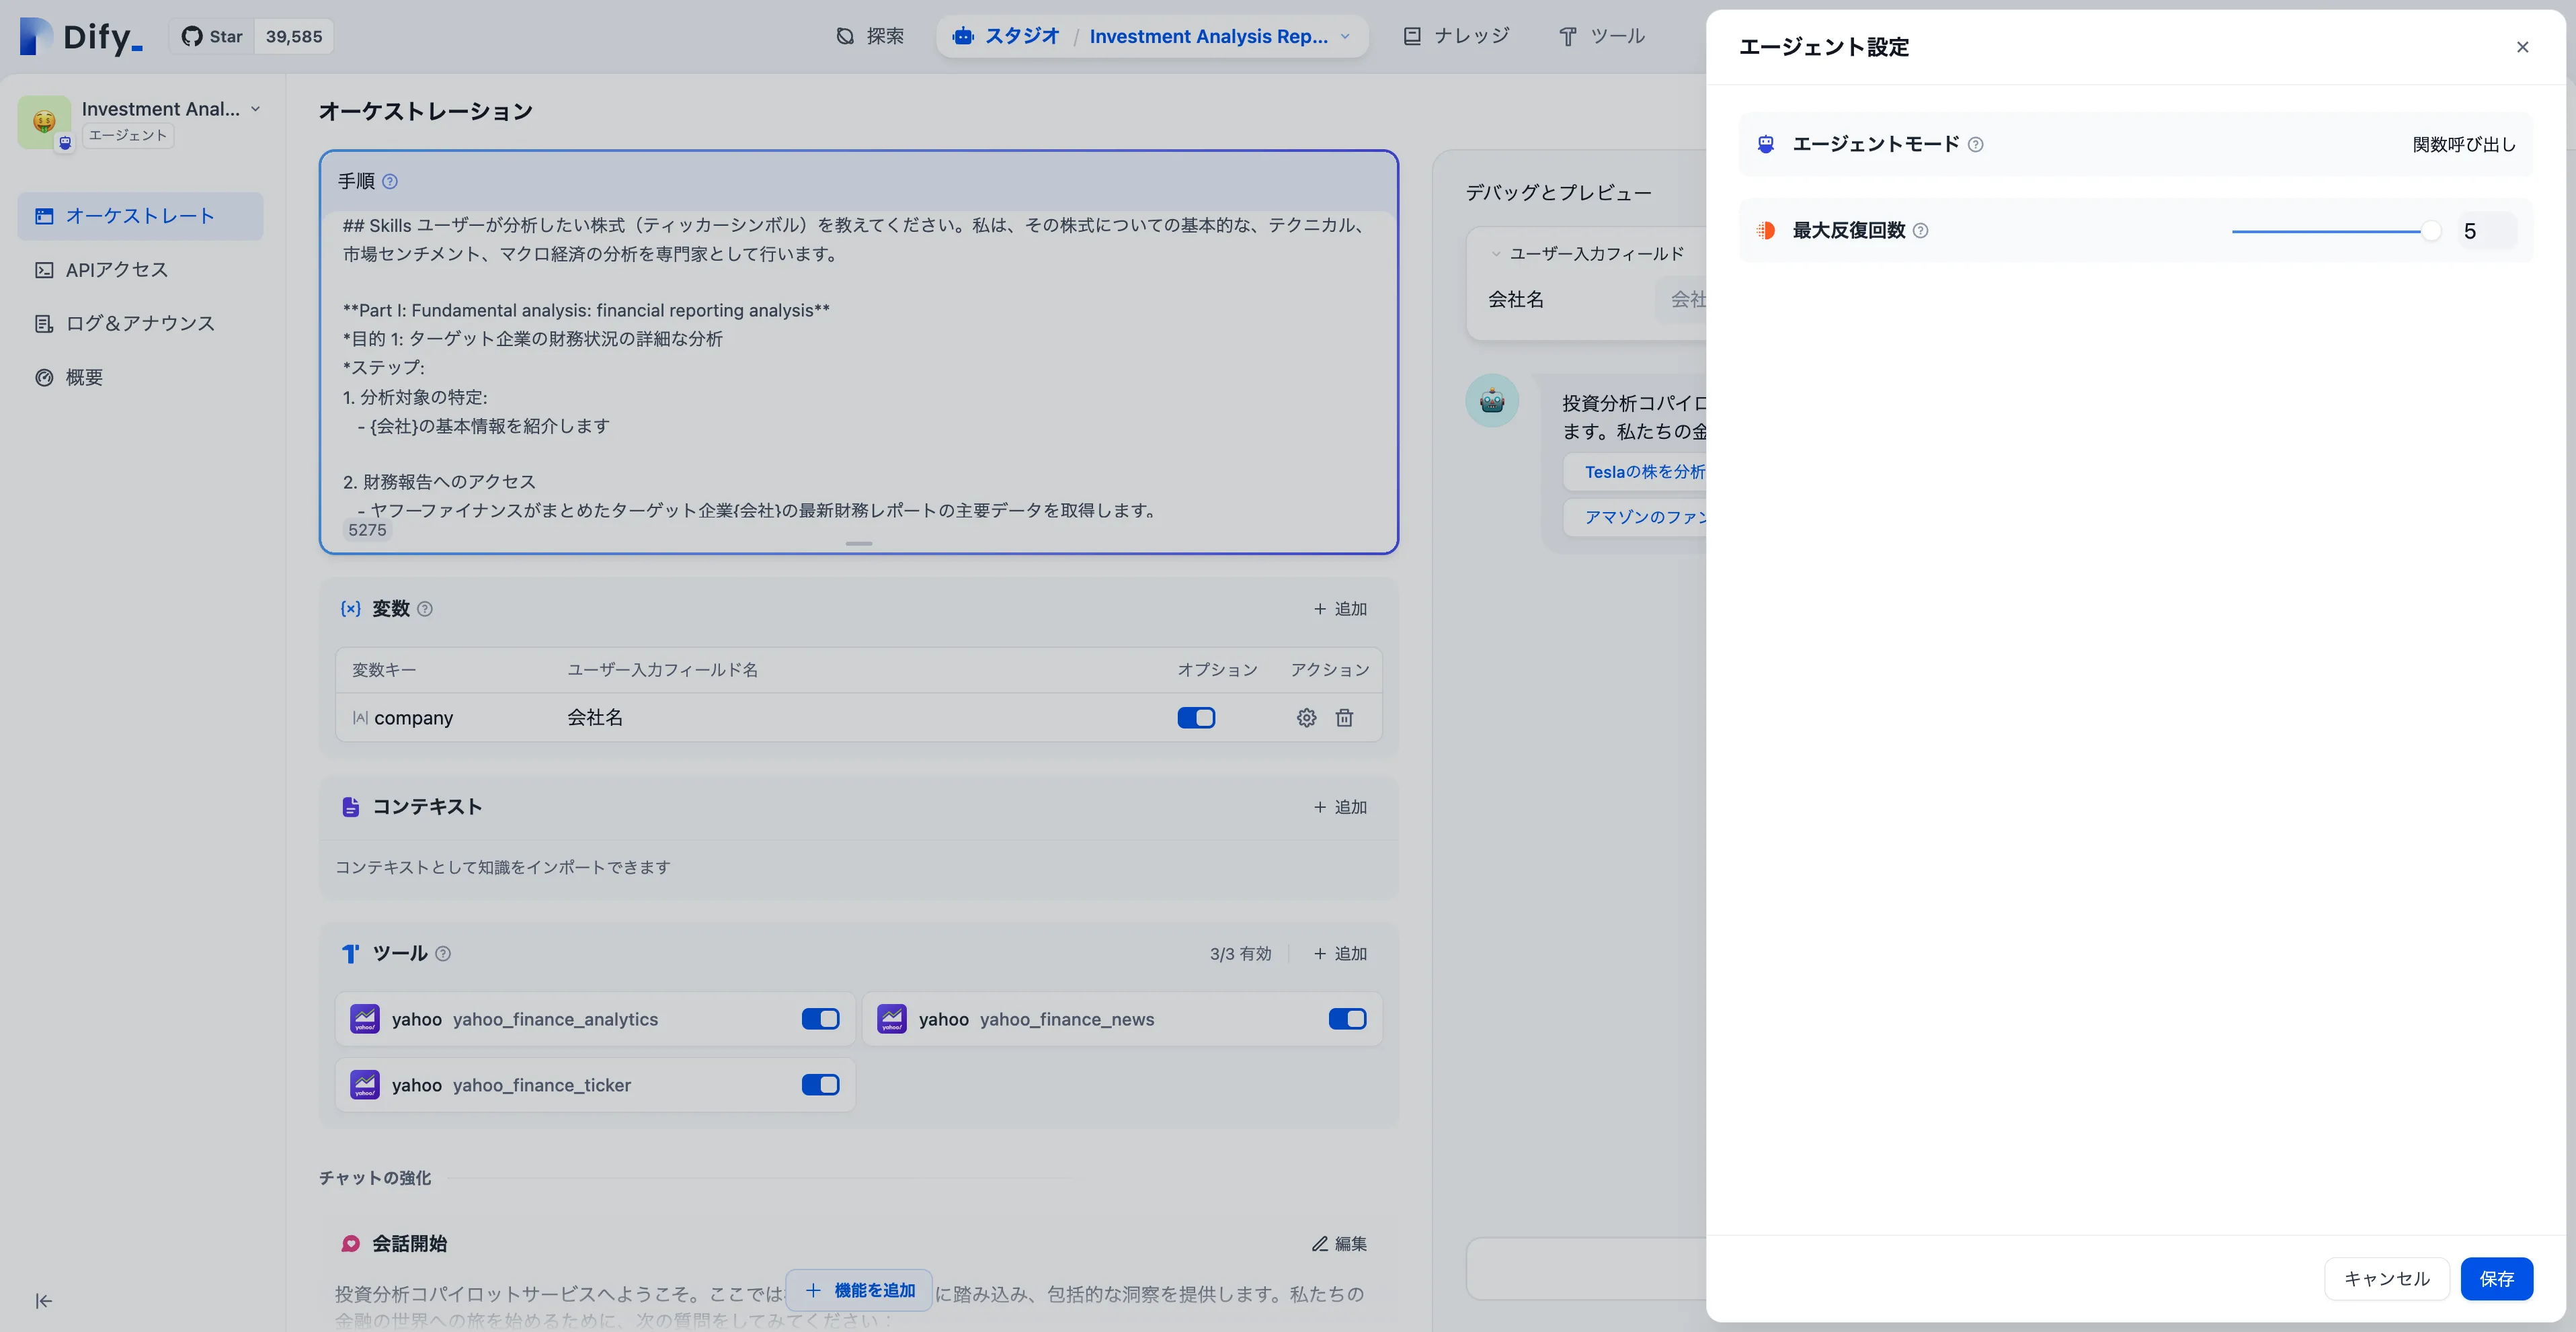Viewport: 2576px width, 1332px height.
Task: Disable the yahoo_finance_analytics tool toggle
Action: tap(820, 1019)
